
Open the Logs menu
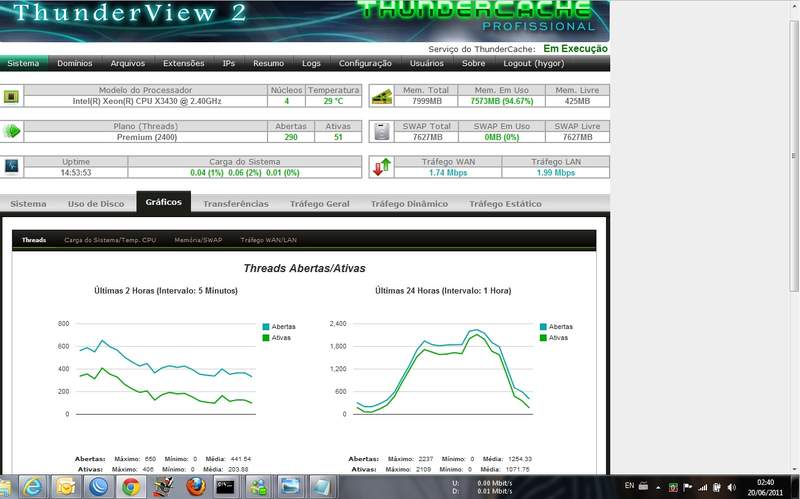[311, 63]
